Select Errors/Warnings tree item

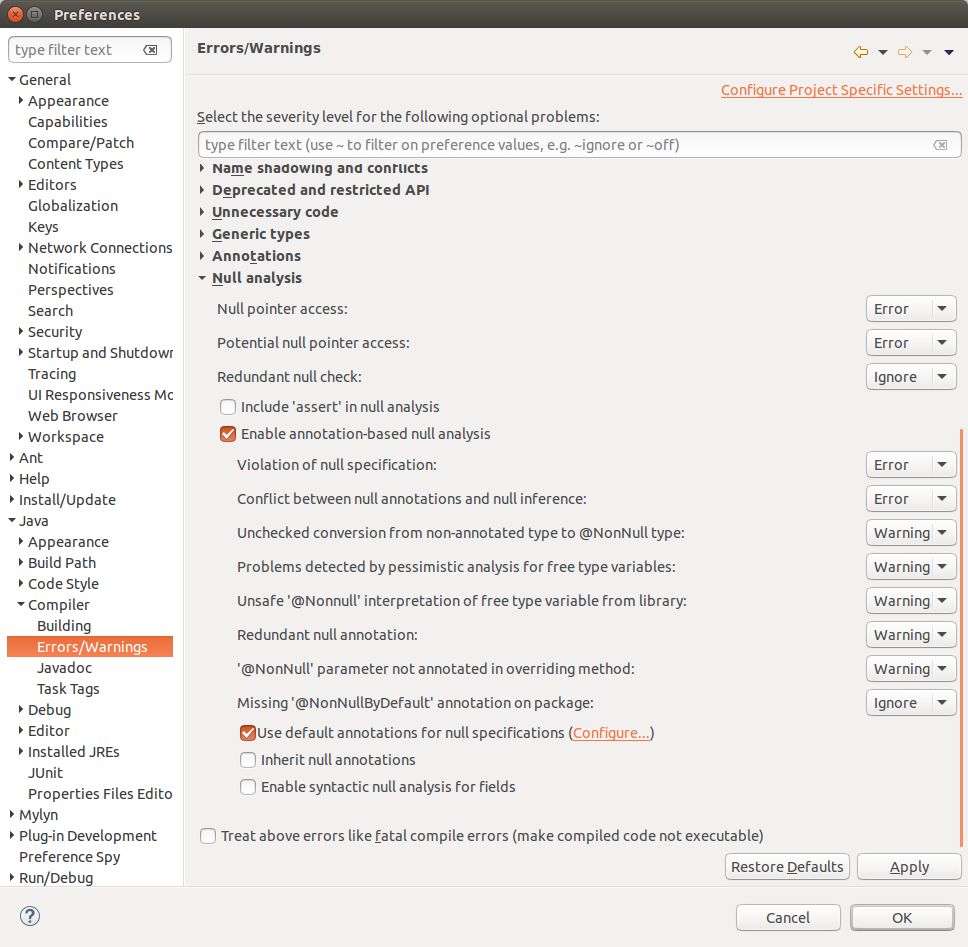click(90, 647)
